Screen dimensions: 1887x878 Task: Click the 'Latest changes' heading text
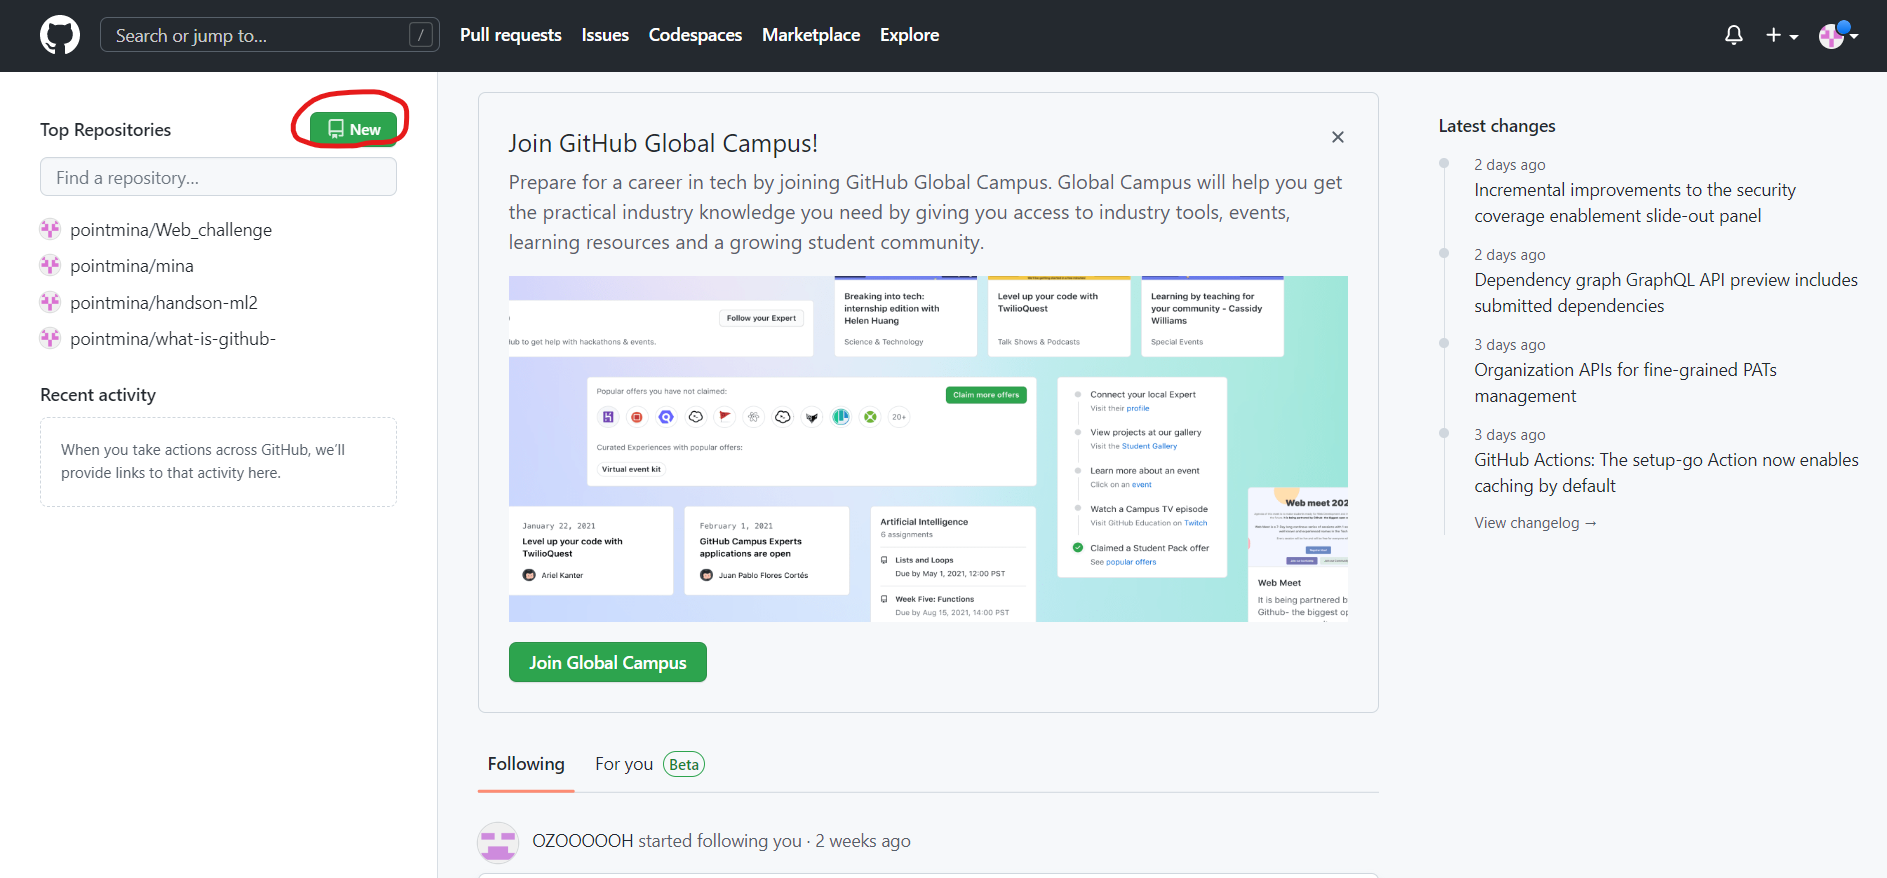[x=1497, y=126]
